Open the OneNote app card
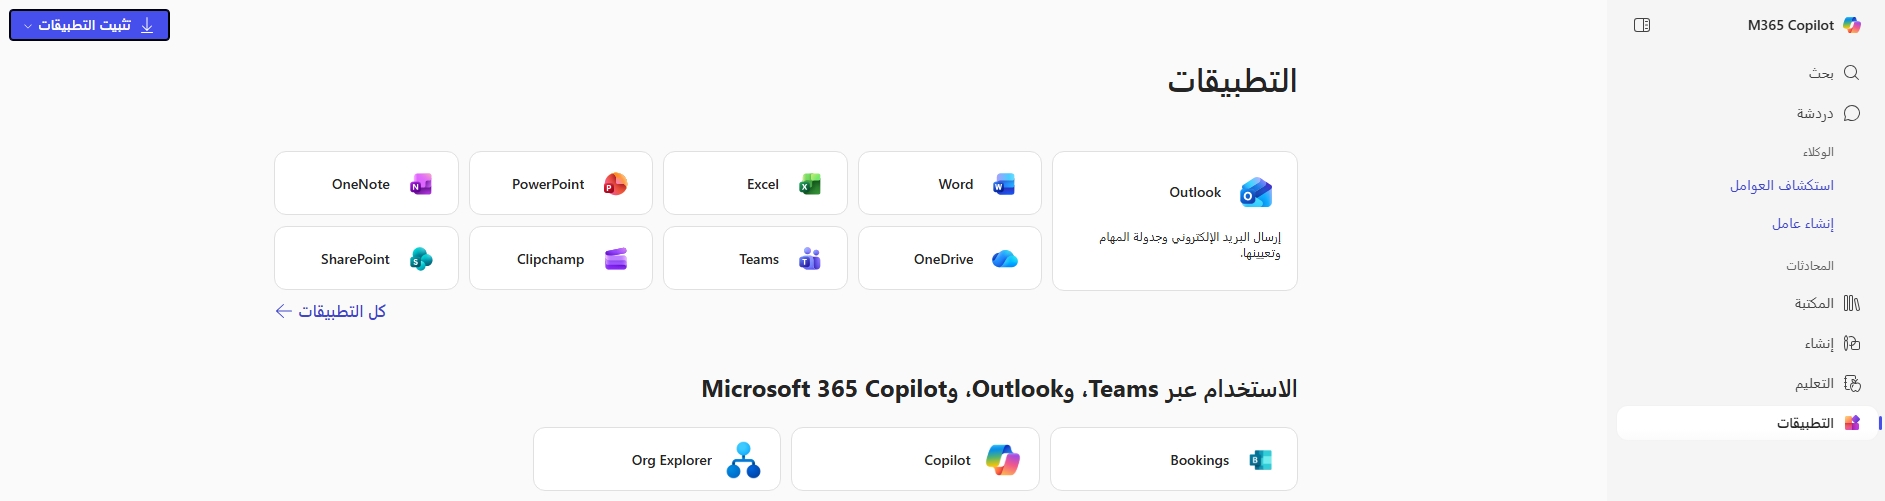Viewport: 1885px width, 501px height. click(366, 183)
